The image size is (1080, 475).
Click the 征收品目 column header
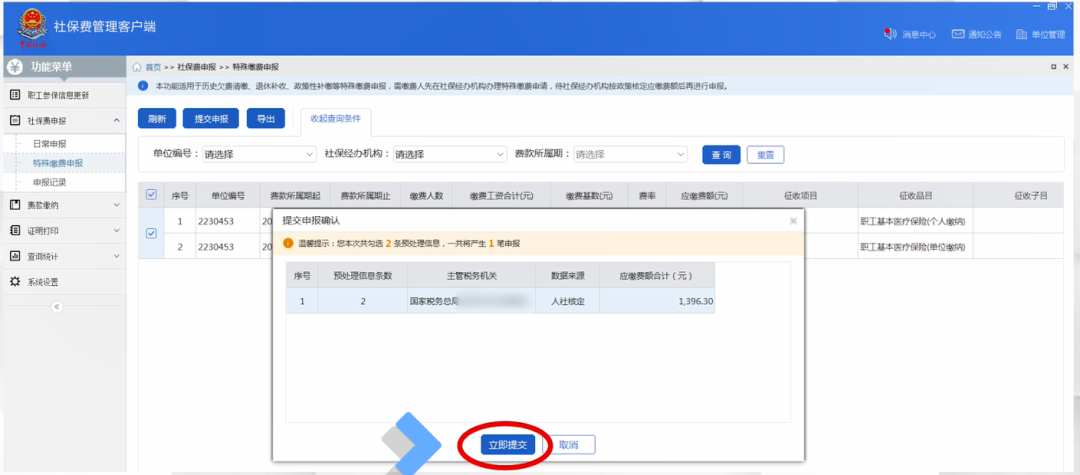[x=915, y=196]
